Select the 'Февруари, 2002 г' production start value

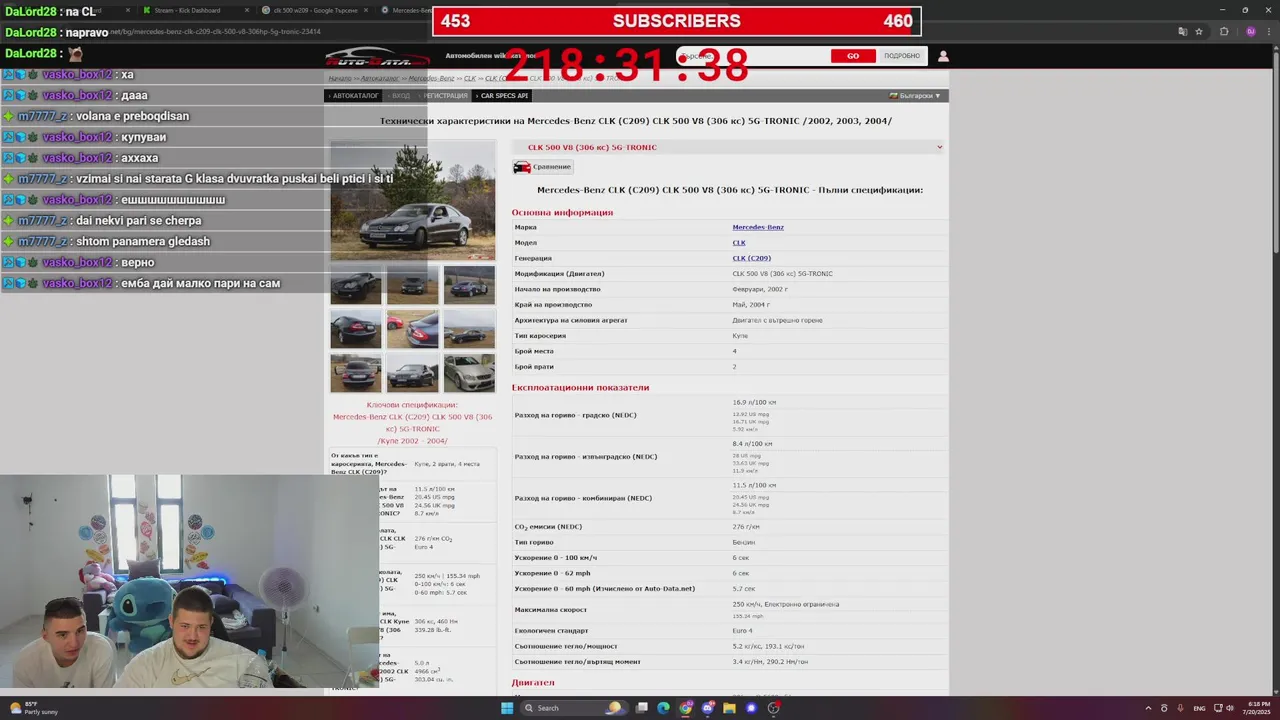click(x=760, y=289)
